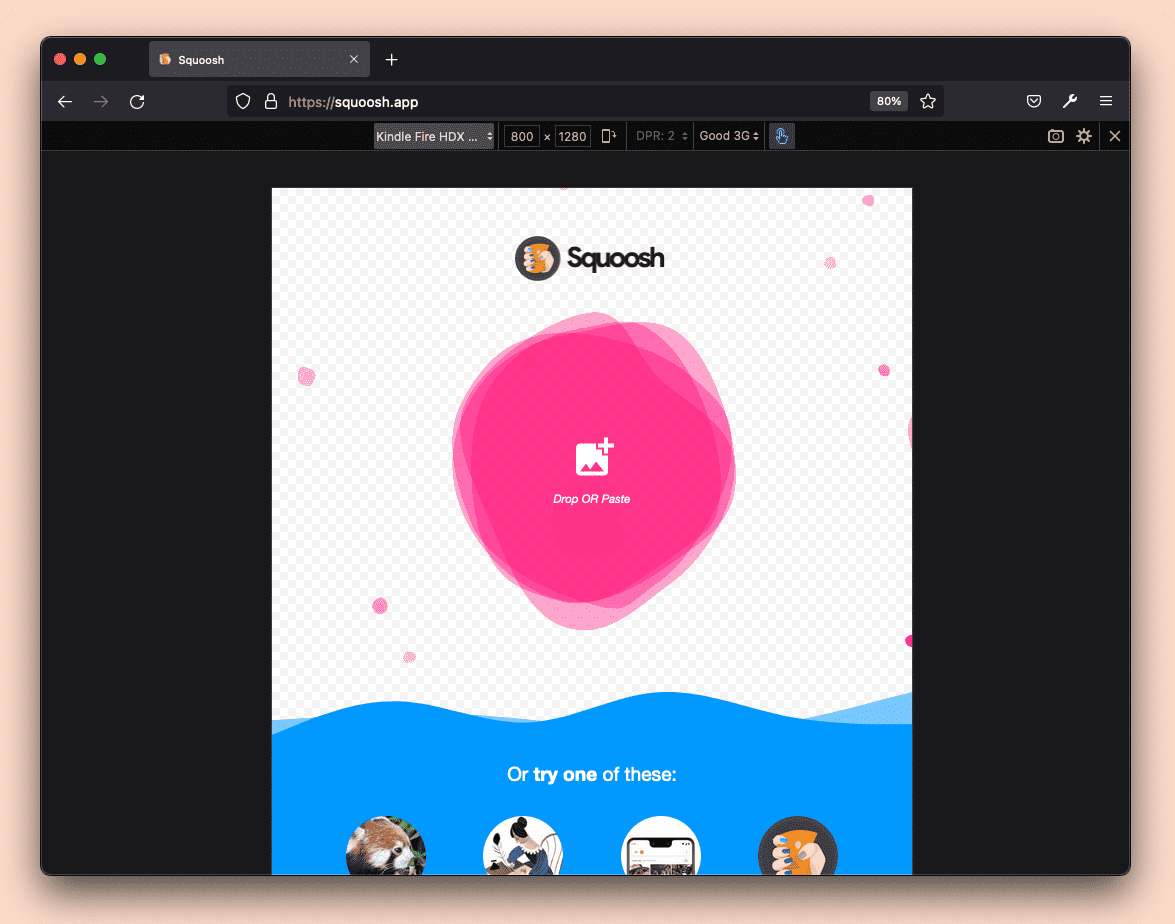This screenshot has height=924, width=1175.
Task: Bookmark the page with the star
Action: click(x=928, y=101)
